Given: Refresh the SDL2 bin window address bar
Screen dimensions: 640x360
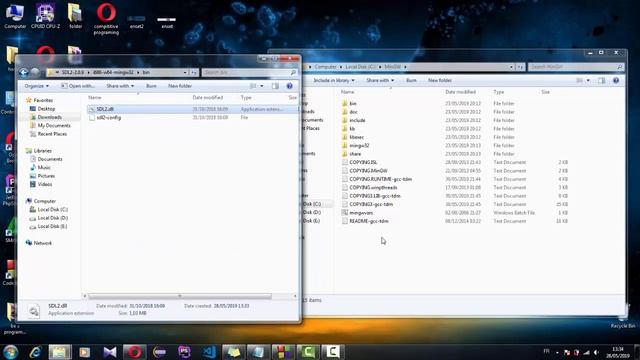Looking at the screenshot, I should pyautogui.click(x=194, y=73).
